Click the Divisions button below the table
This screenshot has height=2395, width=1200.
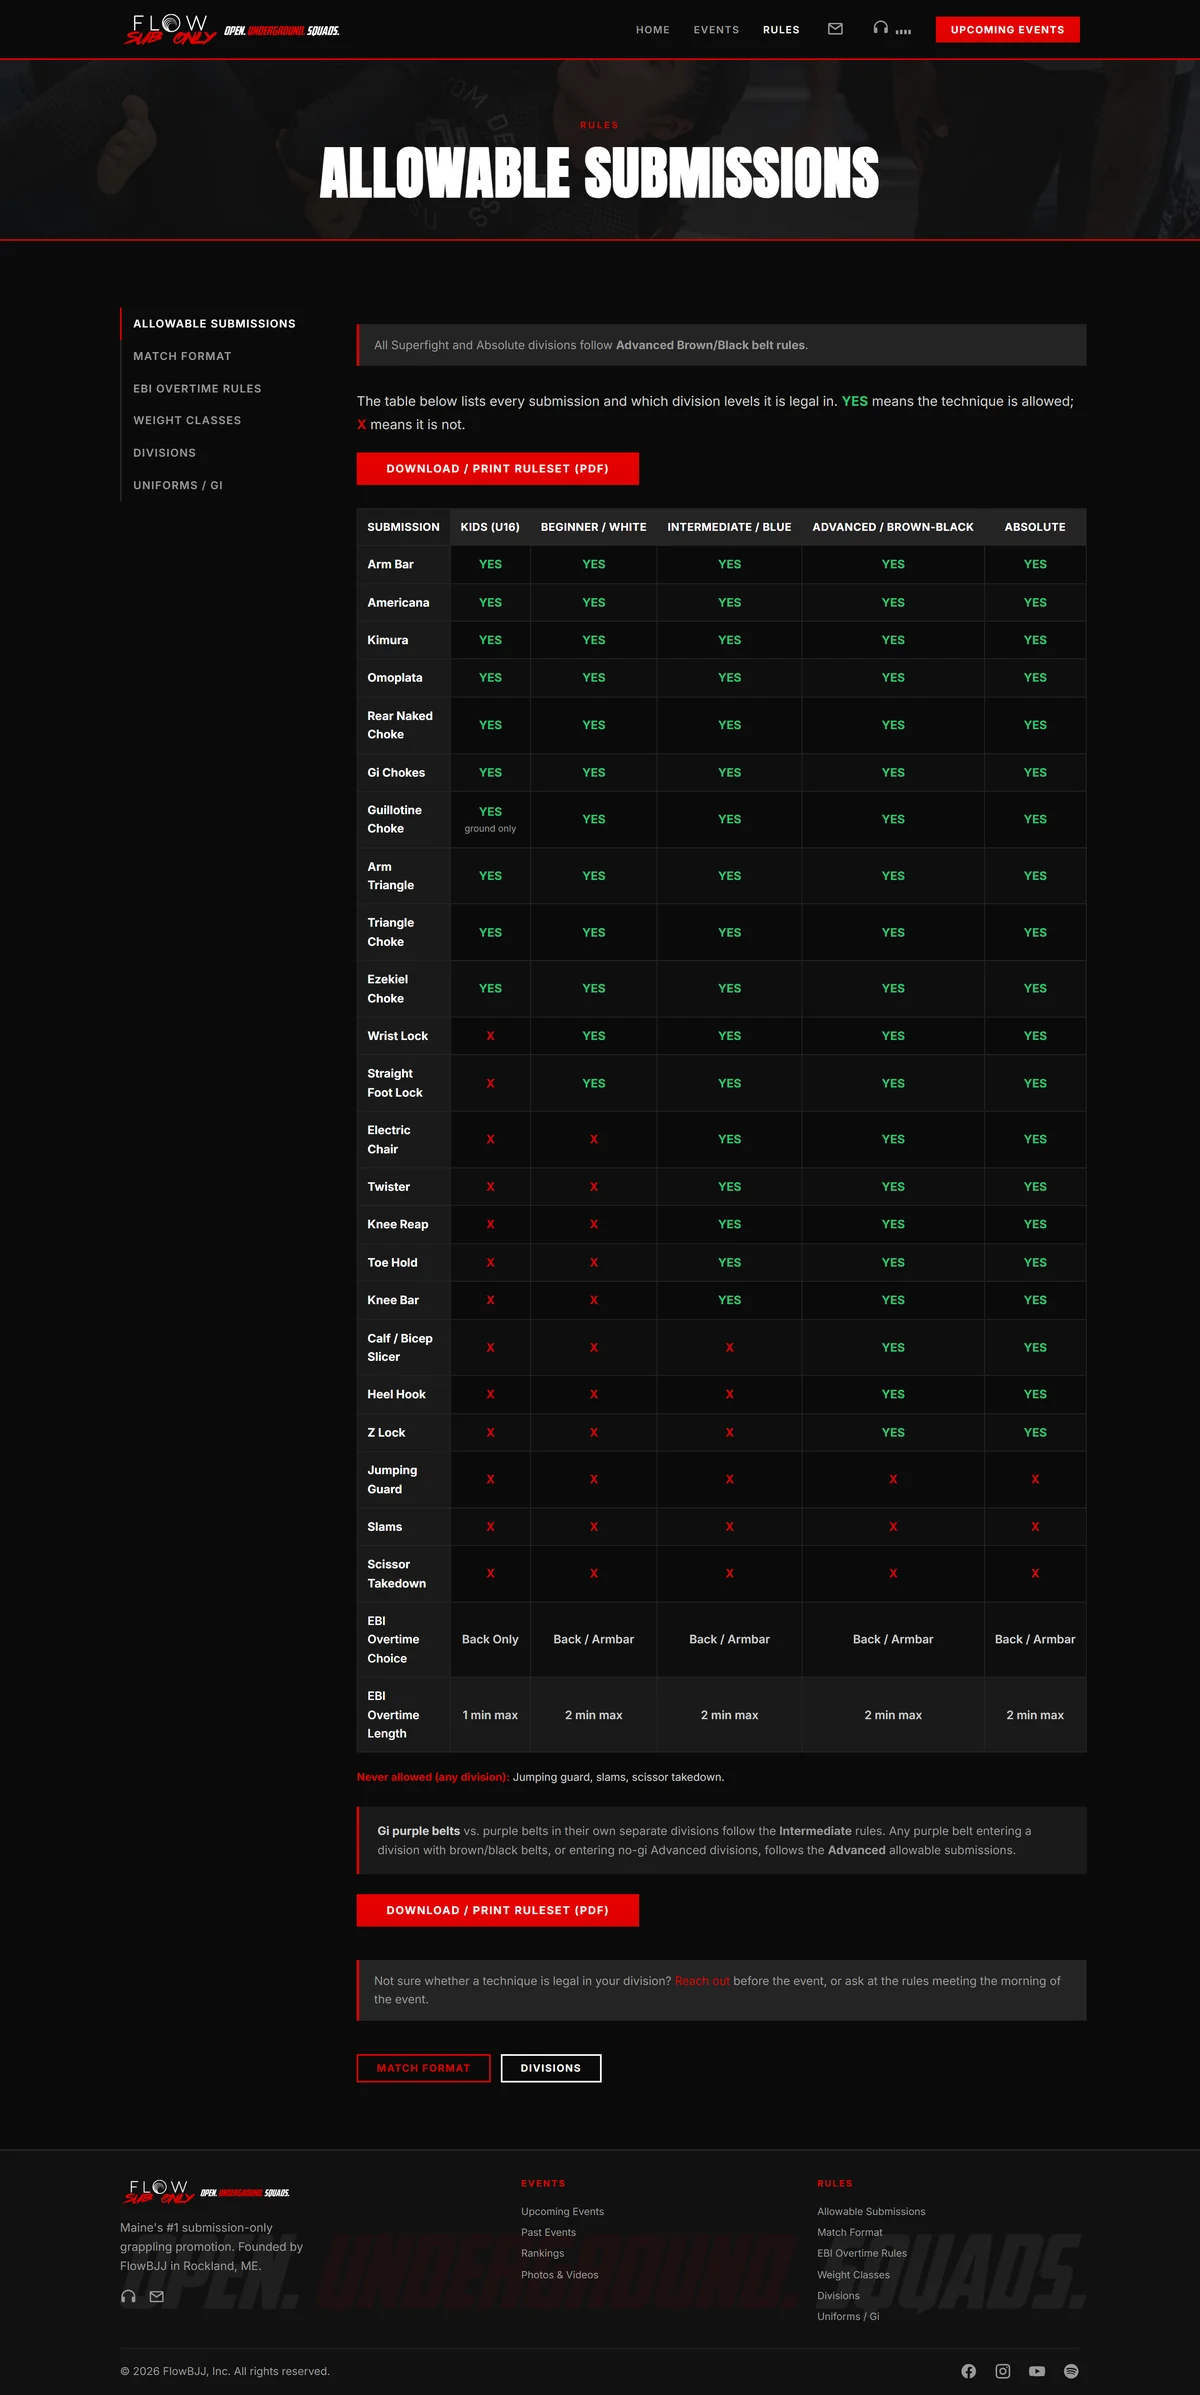(551, 2068)
